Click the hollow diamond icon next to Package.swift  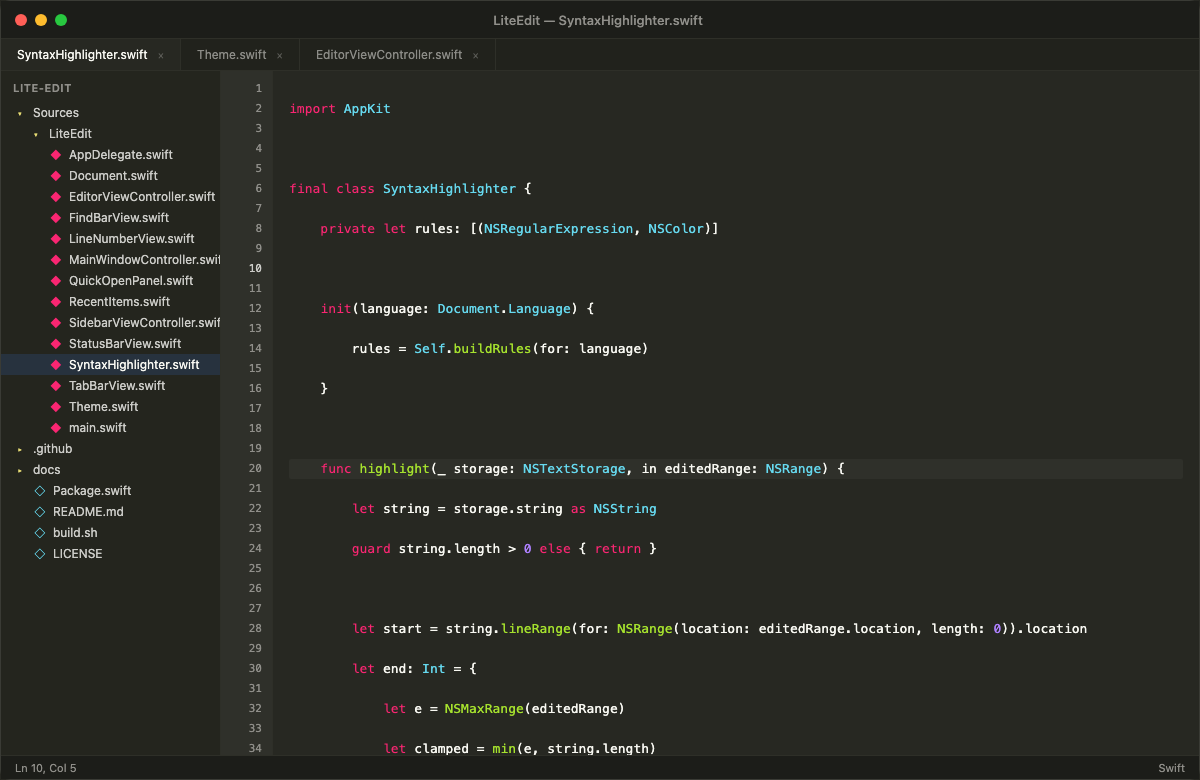point(39,490)
